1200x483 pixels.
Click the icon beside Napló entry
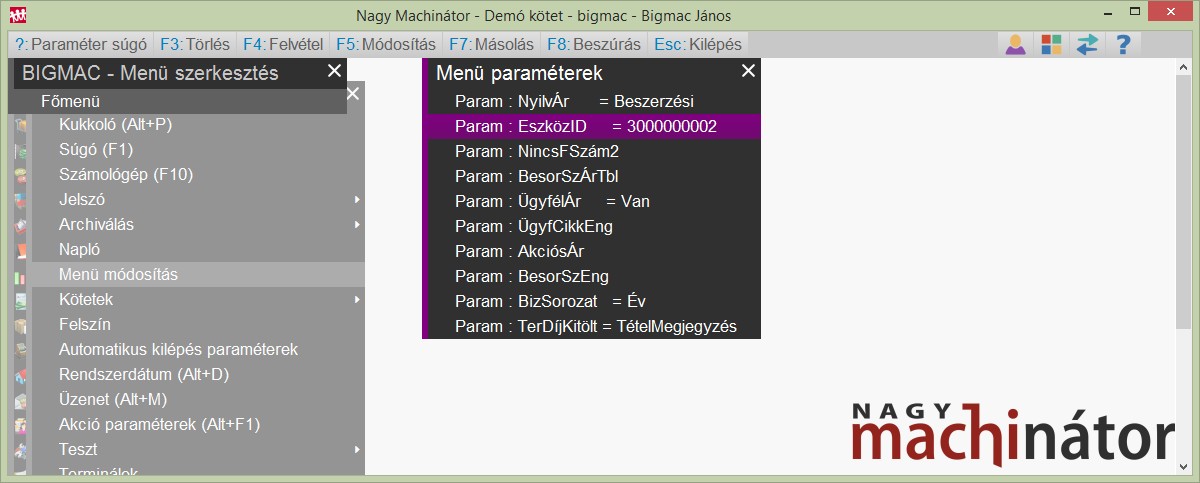tap(22, 249)
